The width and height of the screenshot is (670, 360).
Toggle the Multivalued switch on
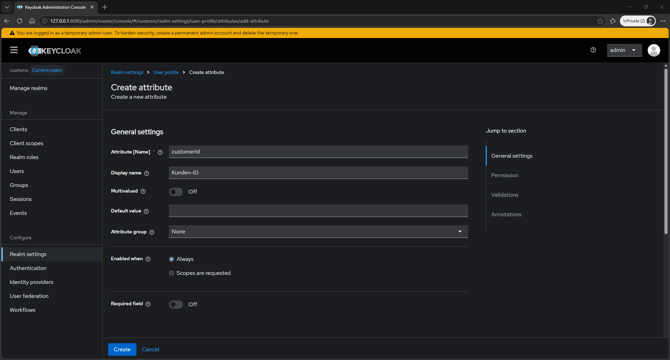[x=176, y=192]
